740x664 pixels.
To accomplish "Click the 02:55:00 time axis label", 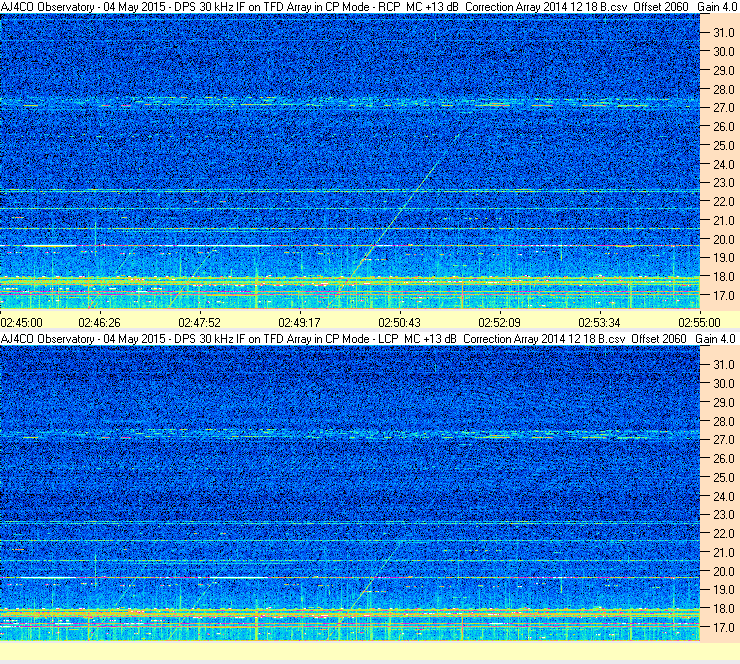I will point(699,323).
